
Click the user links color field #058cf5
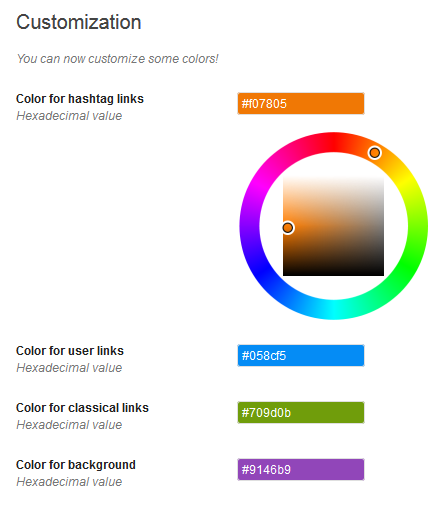pos(301,356)
